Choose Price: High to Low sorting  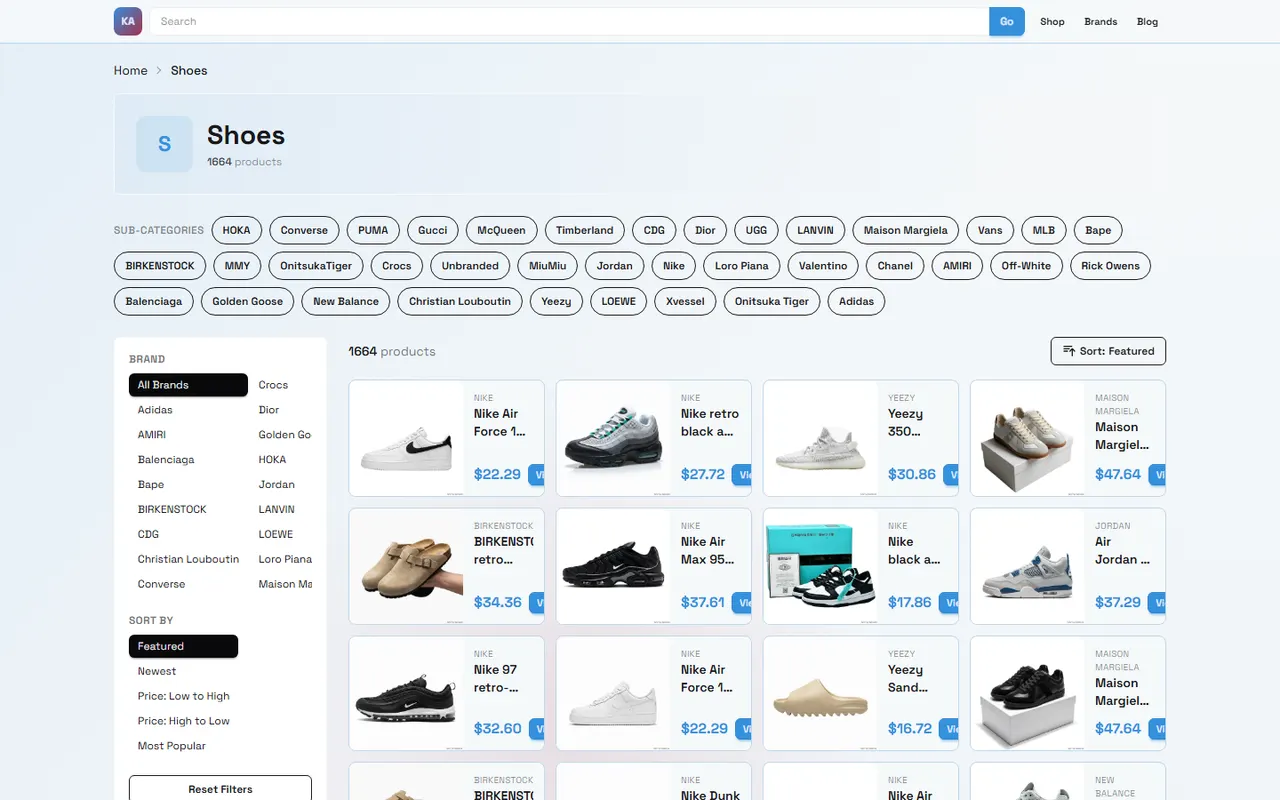183,721
